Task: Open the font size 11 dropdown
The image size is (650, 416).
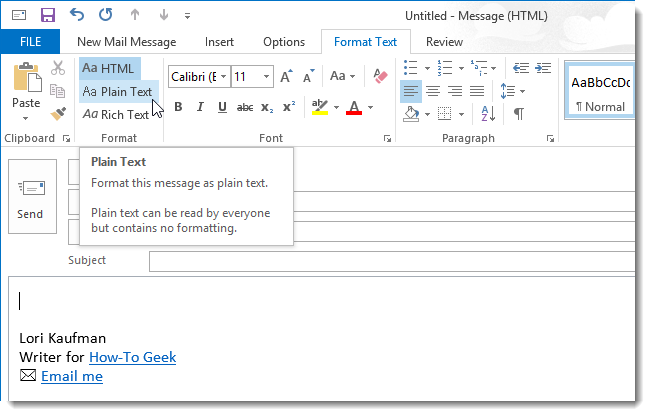Action: point(266,77)
